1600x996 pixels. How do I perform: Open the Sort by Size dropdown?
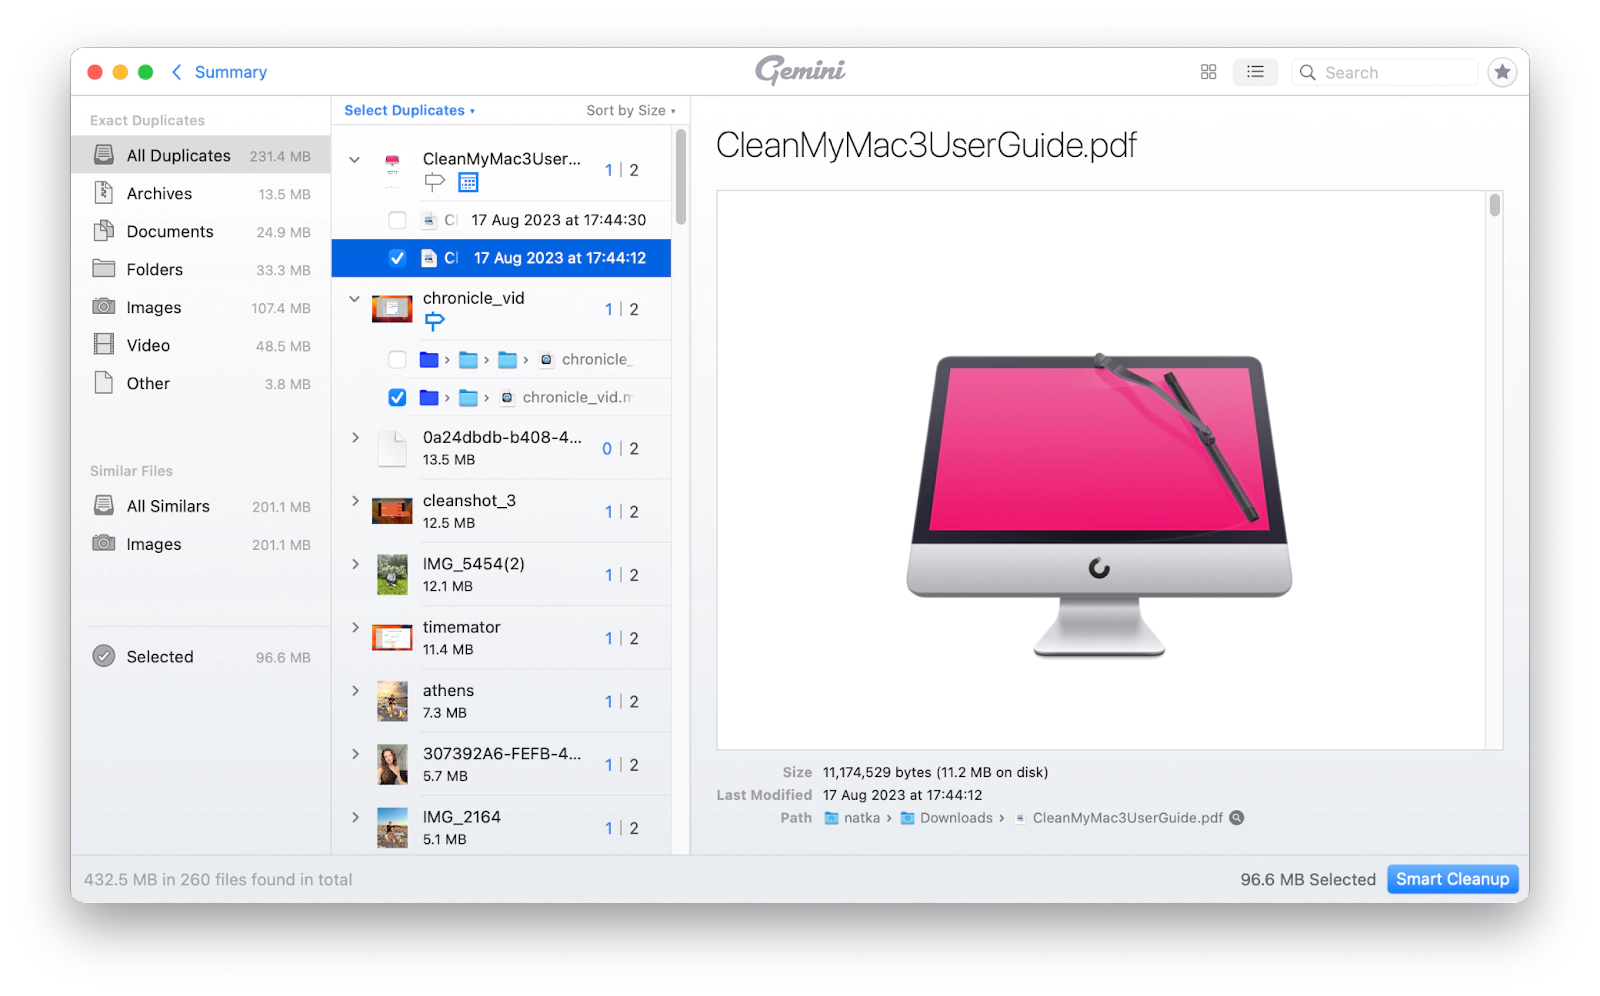coord(631,110)
